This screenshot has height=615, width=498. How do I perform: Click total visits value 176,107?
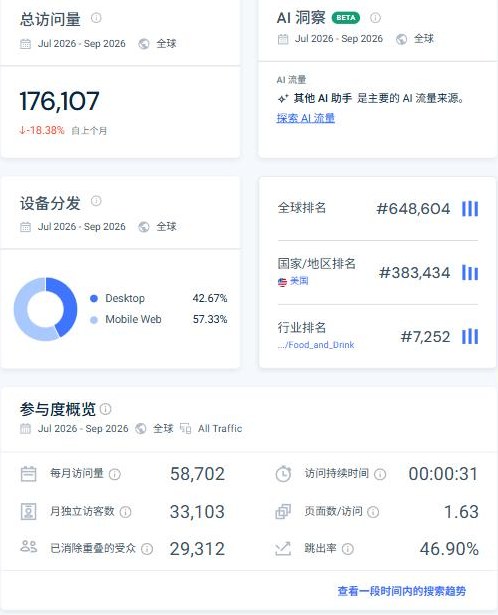[x=60, y=101]
